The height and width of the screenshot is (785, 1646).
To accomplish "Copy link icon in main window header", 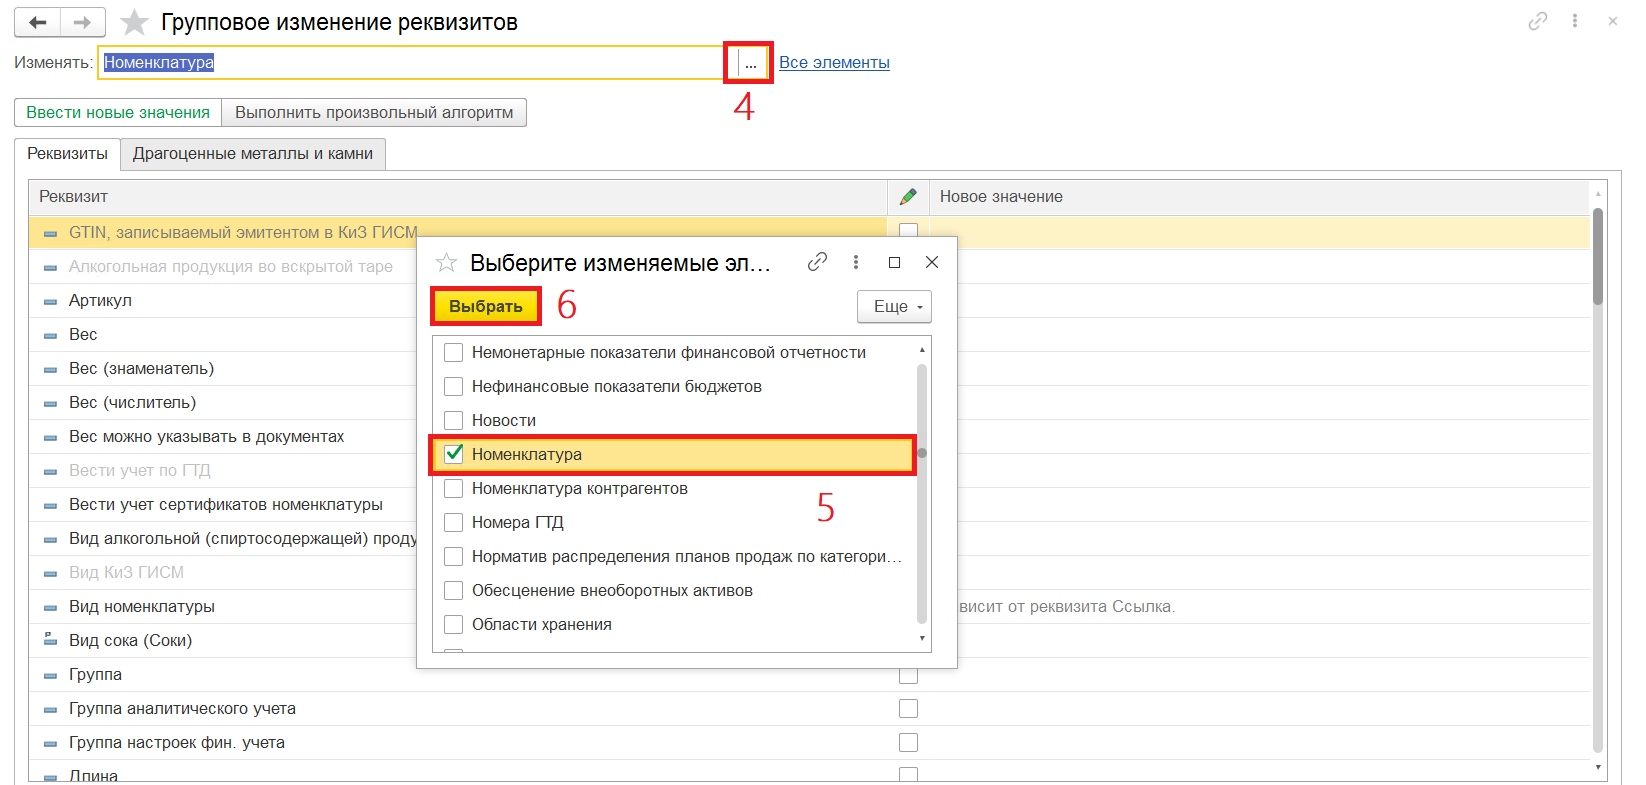I will [x=1538, y=21].
